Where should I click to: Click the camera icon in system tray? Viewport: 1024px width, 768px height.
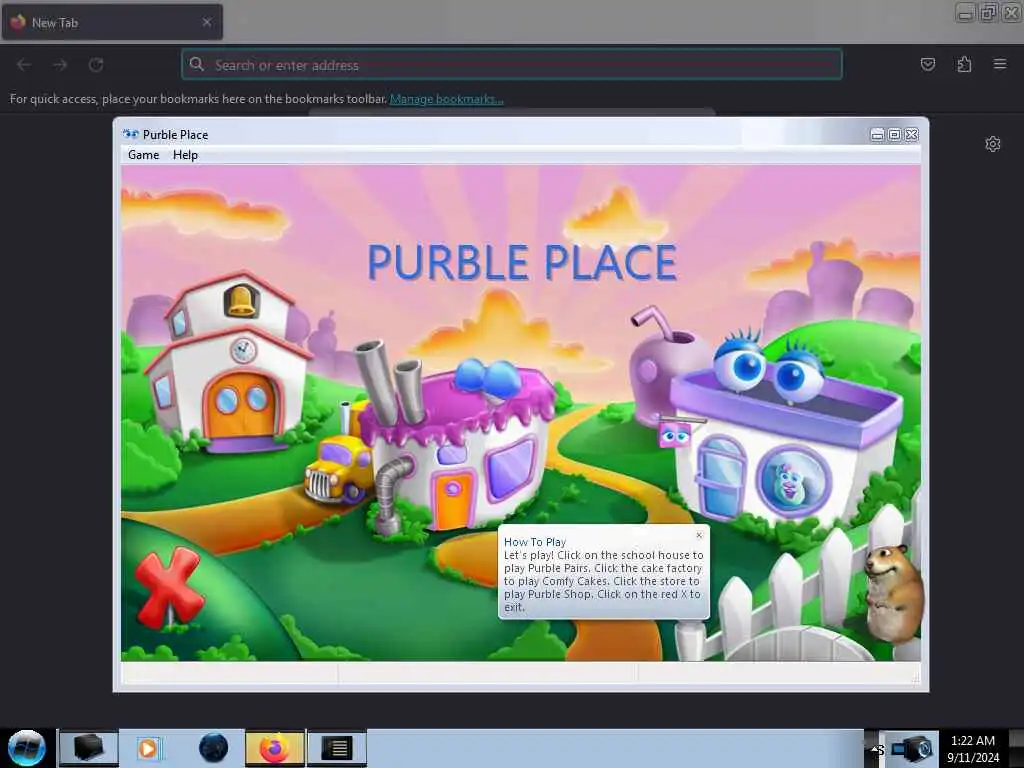[x=912, y=748]
